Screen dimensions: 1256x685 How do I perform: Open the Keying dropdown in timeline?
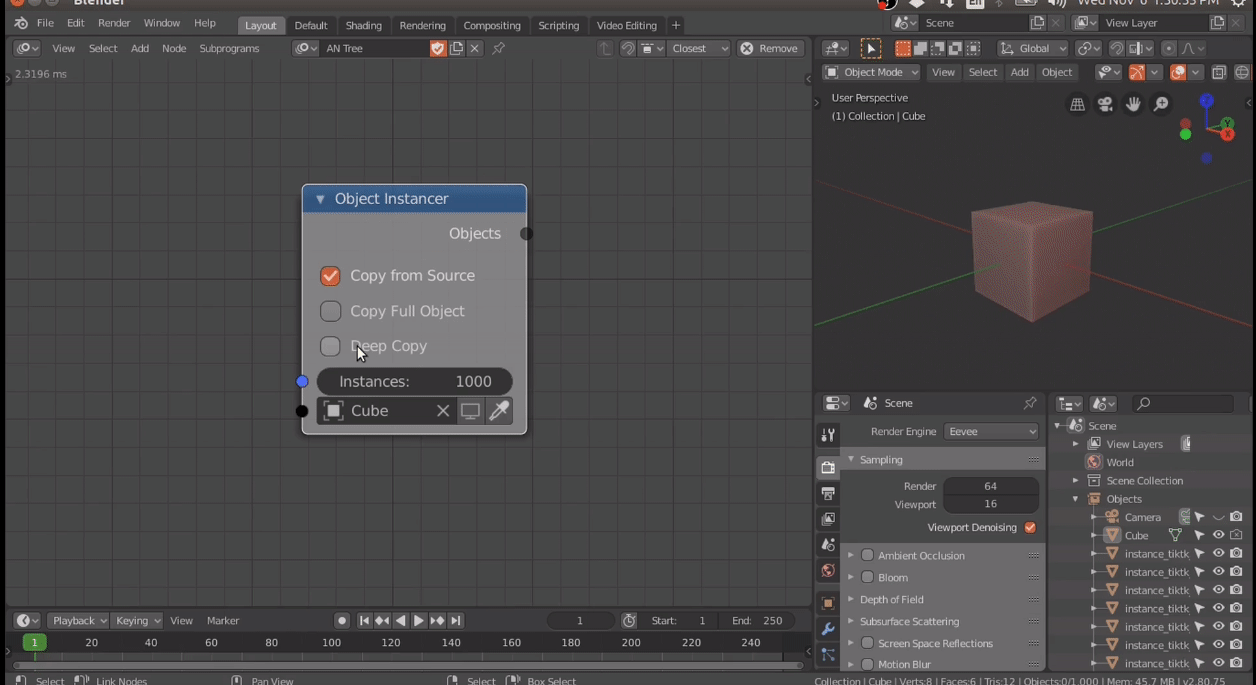tap(137, 620)
